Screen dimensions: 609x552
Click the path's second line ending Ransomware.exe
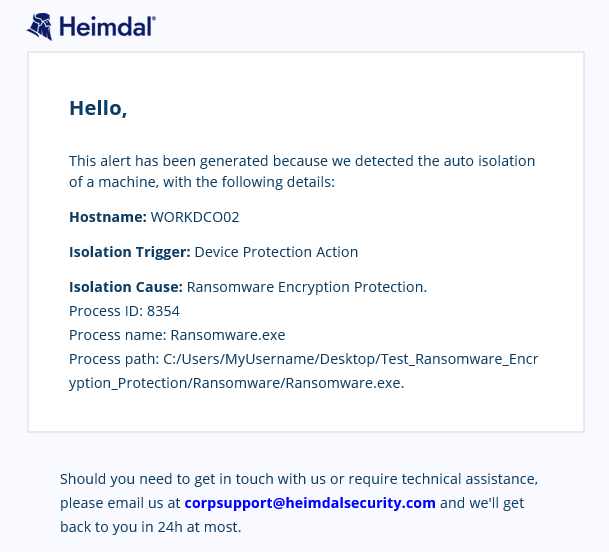pyautogui.click(x=237, y=383)
